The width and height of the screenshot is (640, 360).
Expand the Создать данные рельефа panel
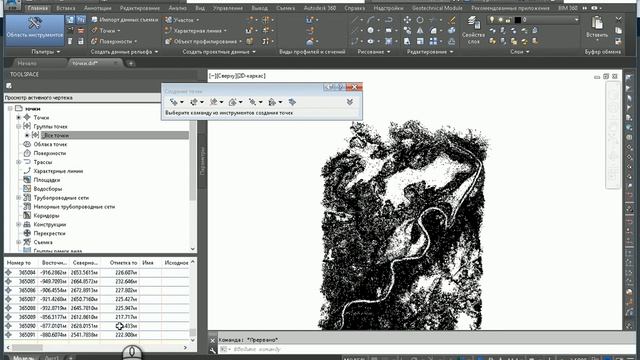[124, 52]
